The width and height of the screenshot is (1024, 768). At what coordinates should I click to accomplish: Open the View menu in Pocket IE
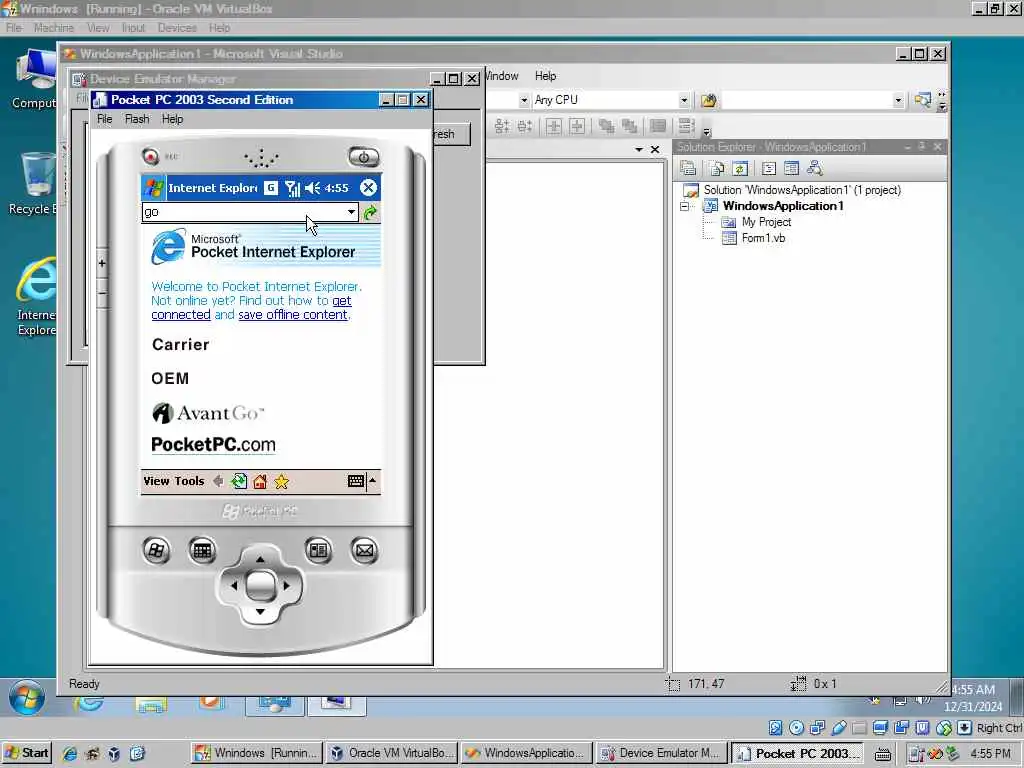pyautogui.click(x=156, y=481)
